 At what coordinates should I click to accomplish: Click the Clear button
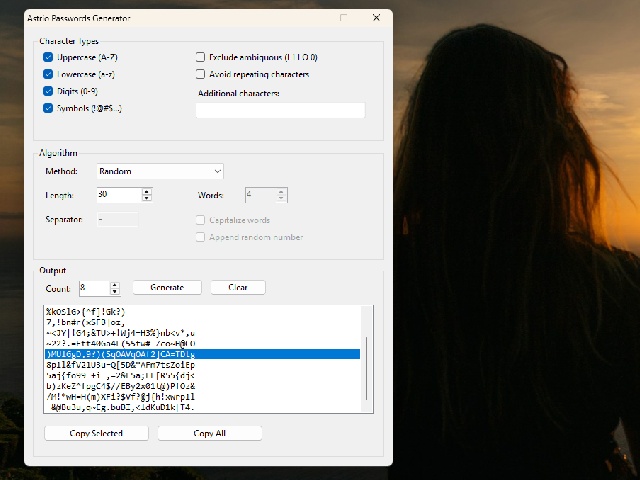coord(238,287)
